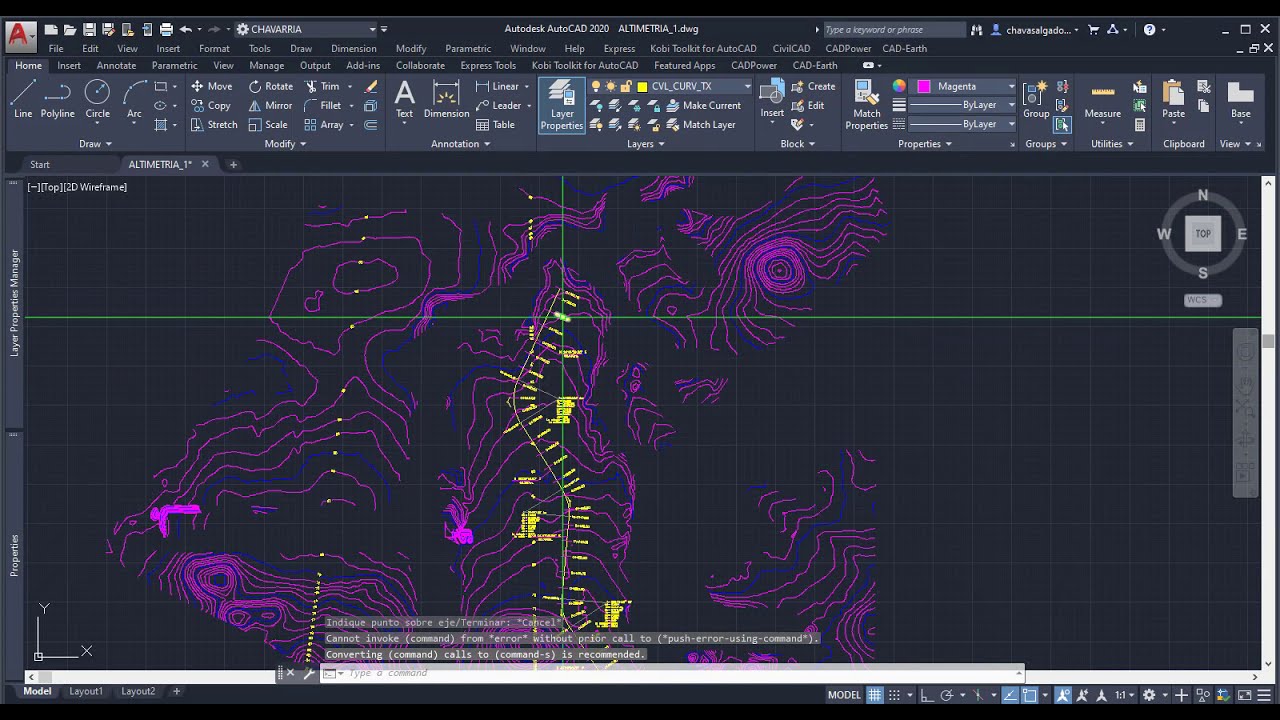
Task: Click the Paste button
Action: [1173, 100]
